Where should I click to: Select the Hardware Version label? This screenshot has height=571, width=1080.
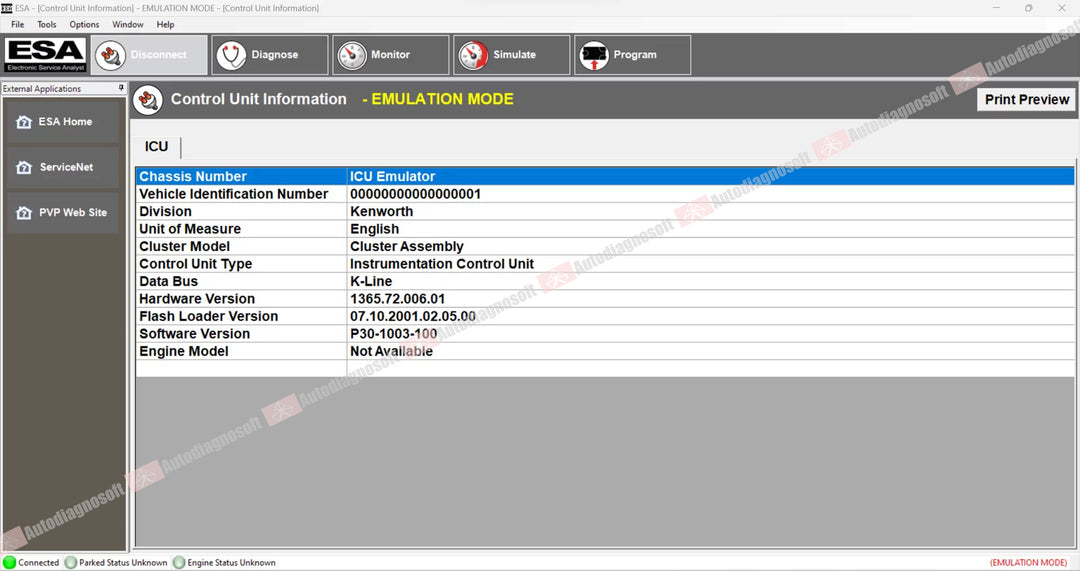[197, 299]
